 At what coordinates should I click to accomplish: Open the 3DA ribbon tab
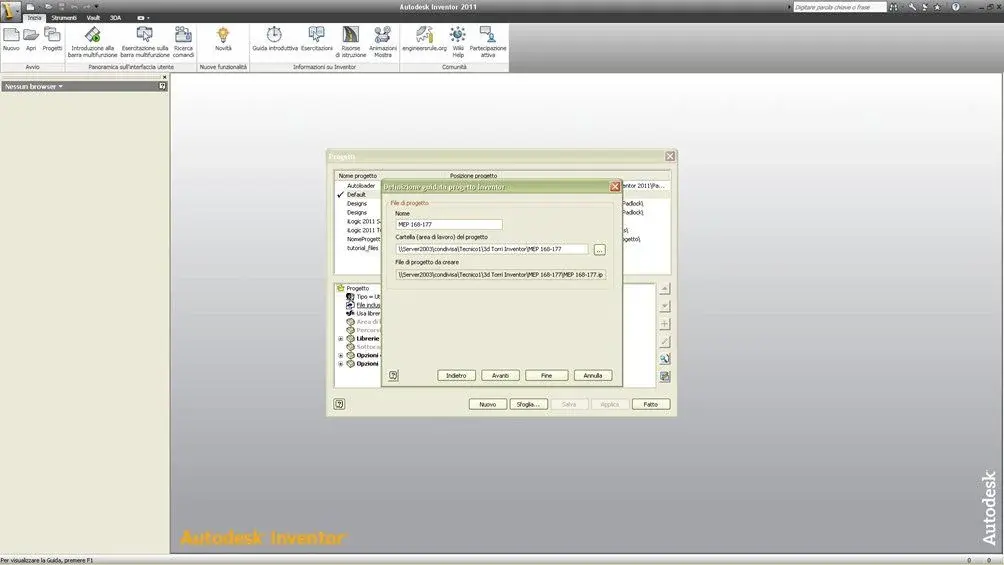click(115, 18)
